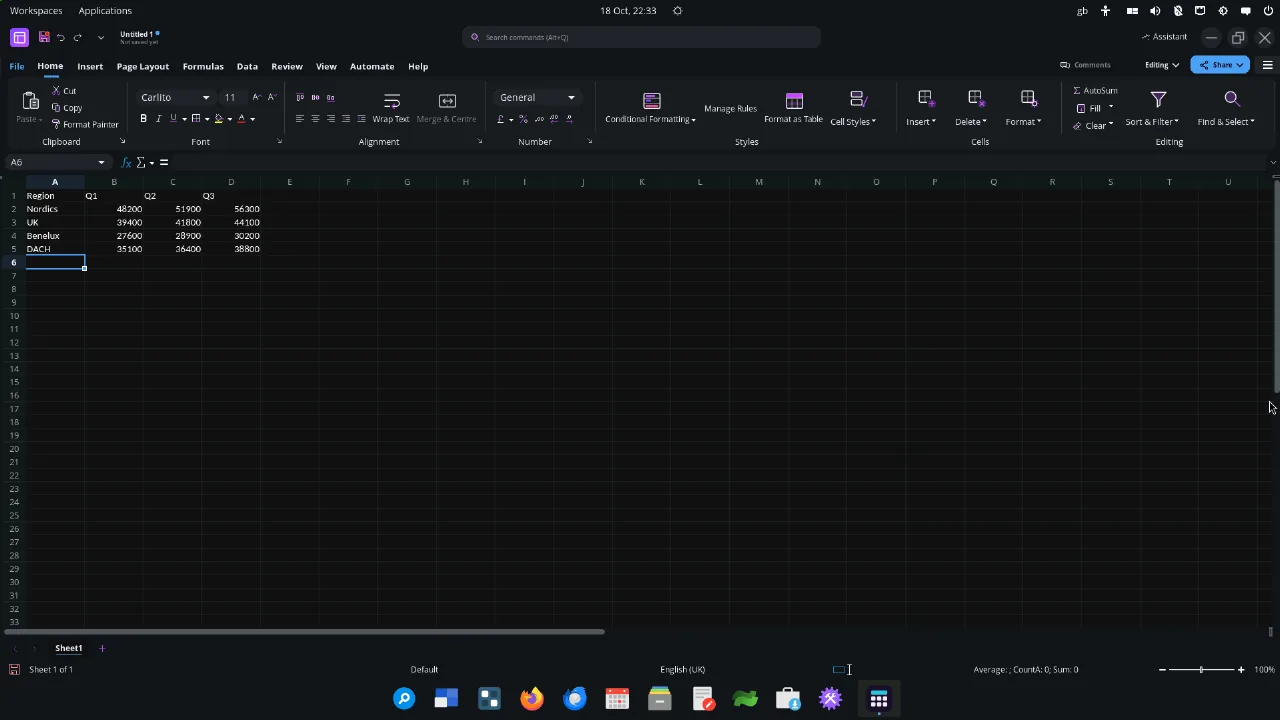1280x720 pixels.
Task: Expand the Cell Styles dropdown
Action: coord(853,108)
